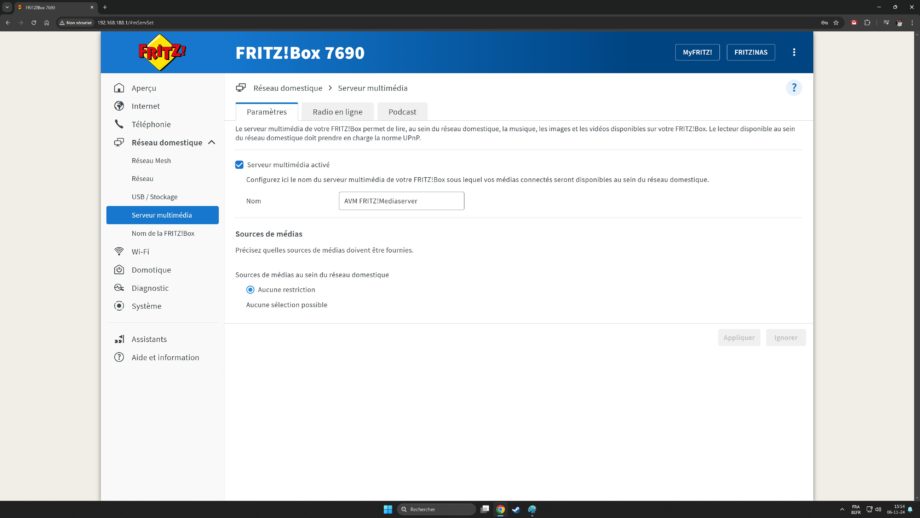Screen dimensions: 920x518
Task: Open Aide et information label
Action: 165,357
